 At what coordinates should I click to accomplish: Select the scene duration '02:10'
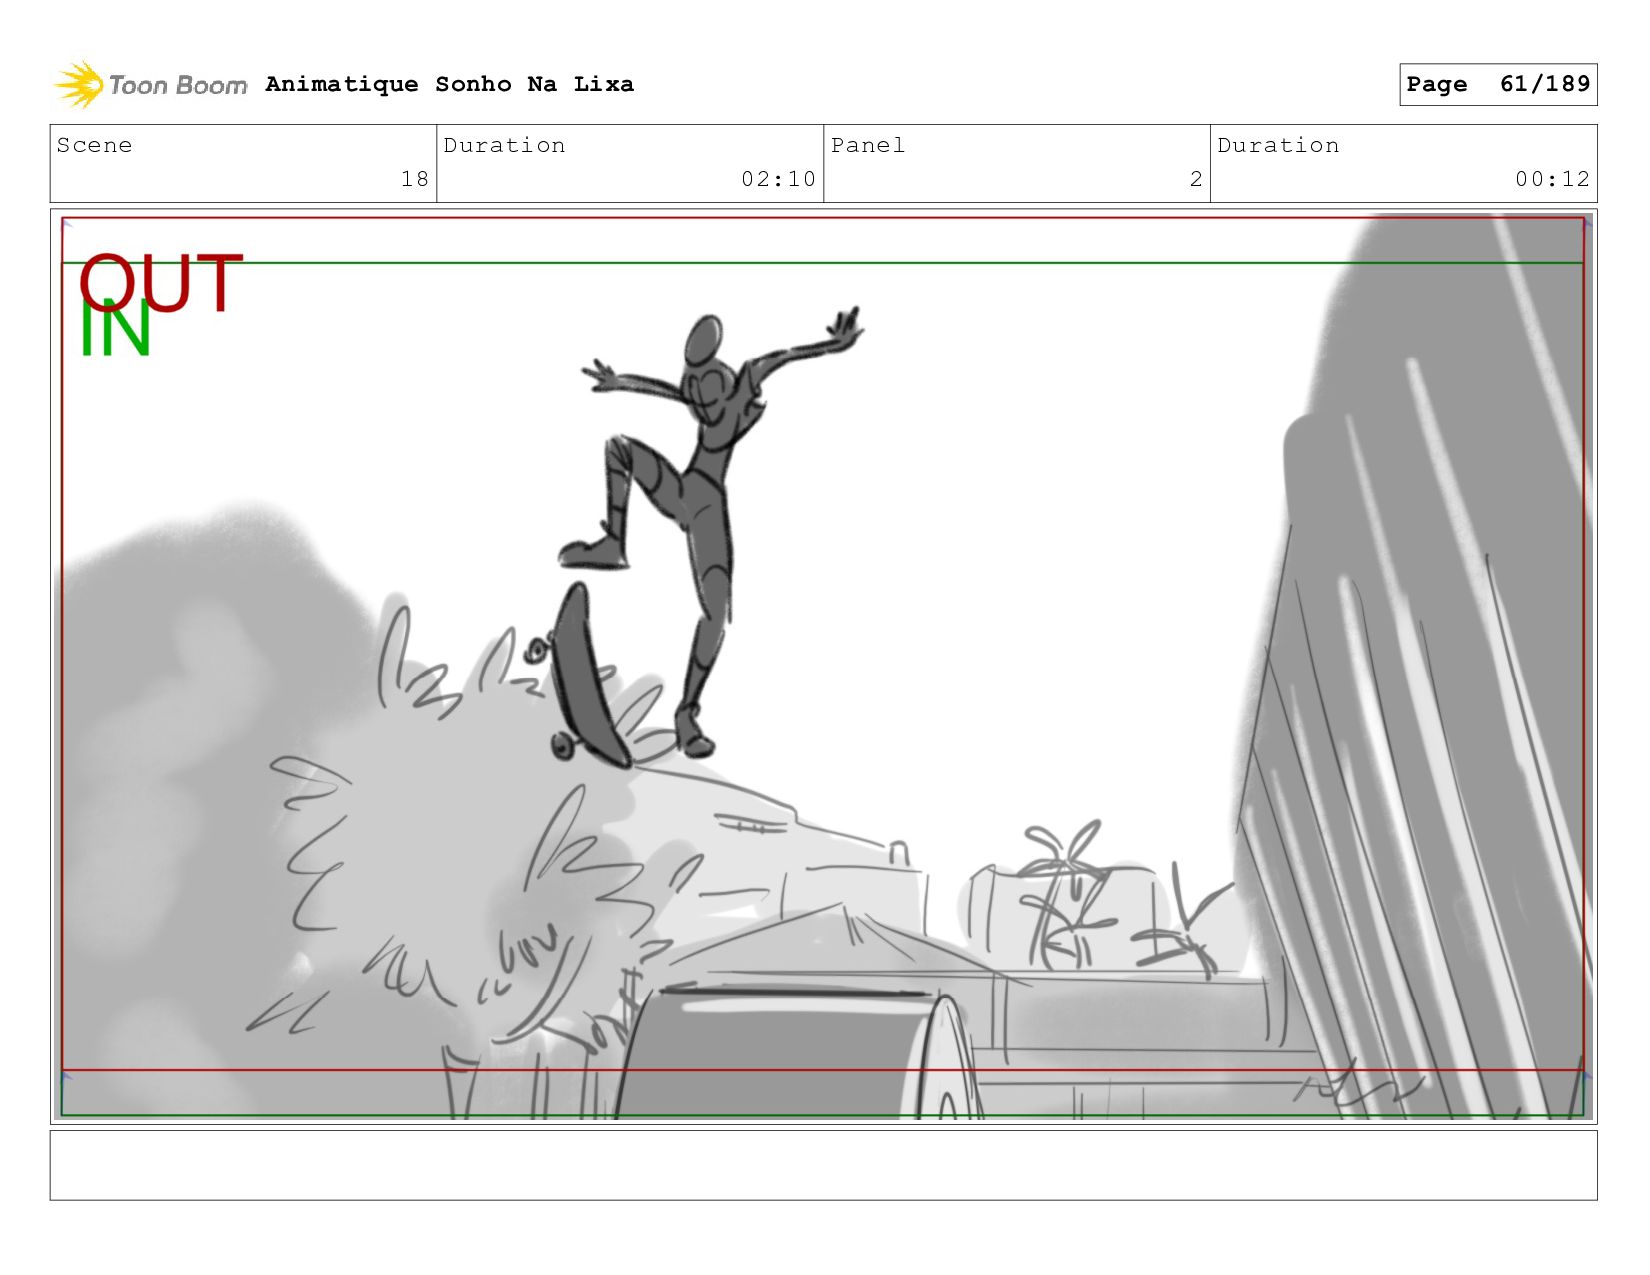point(778,179)
